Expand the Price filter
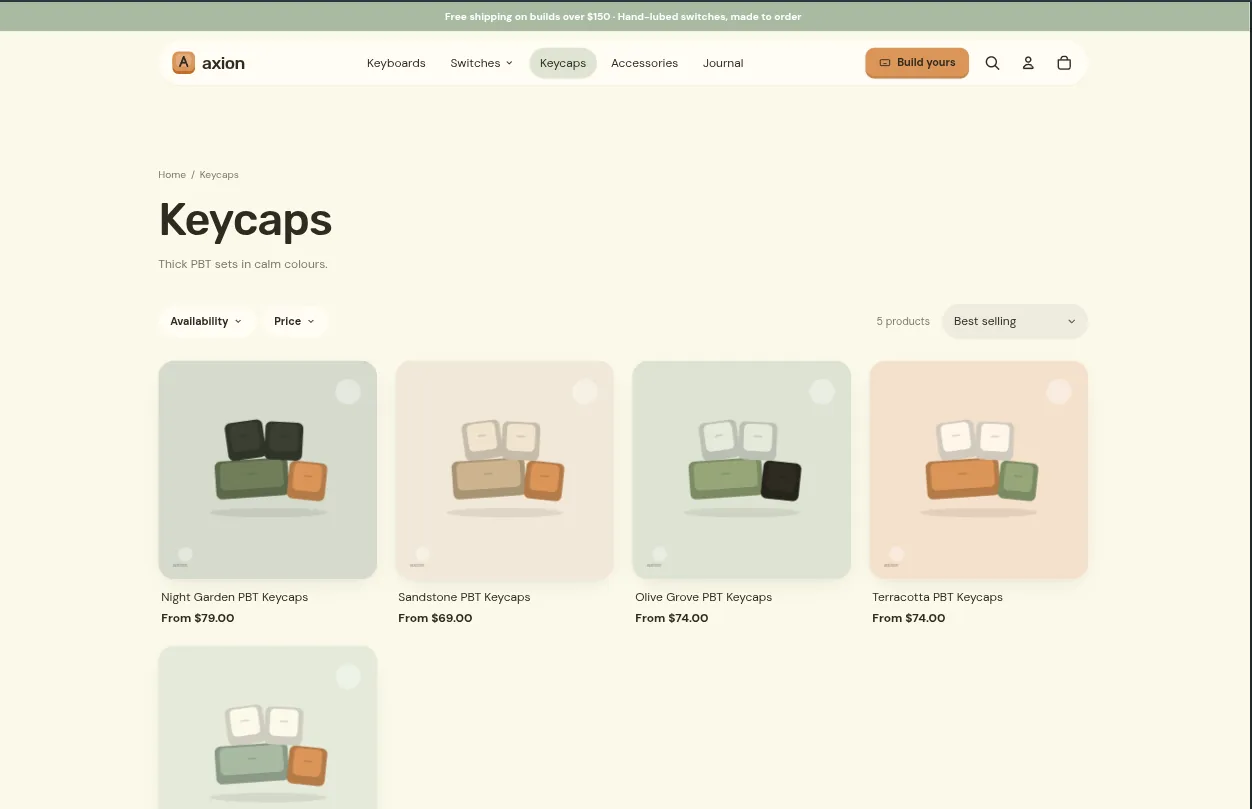The width and height of the screenshot is (1252, 809). point(295,321)
